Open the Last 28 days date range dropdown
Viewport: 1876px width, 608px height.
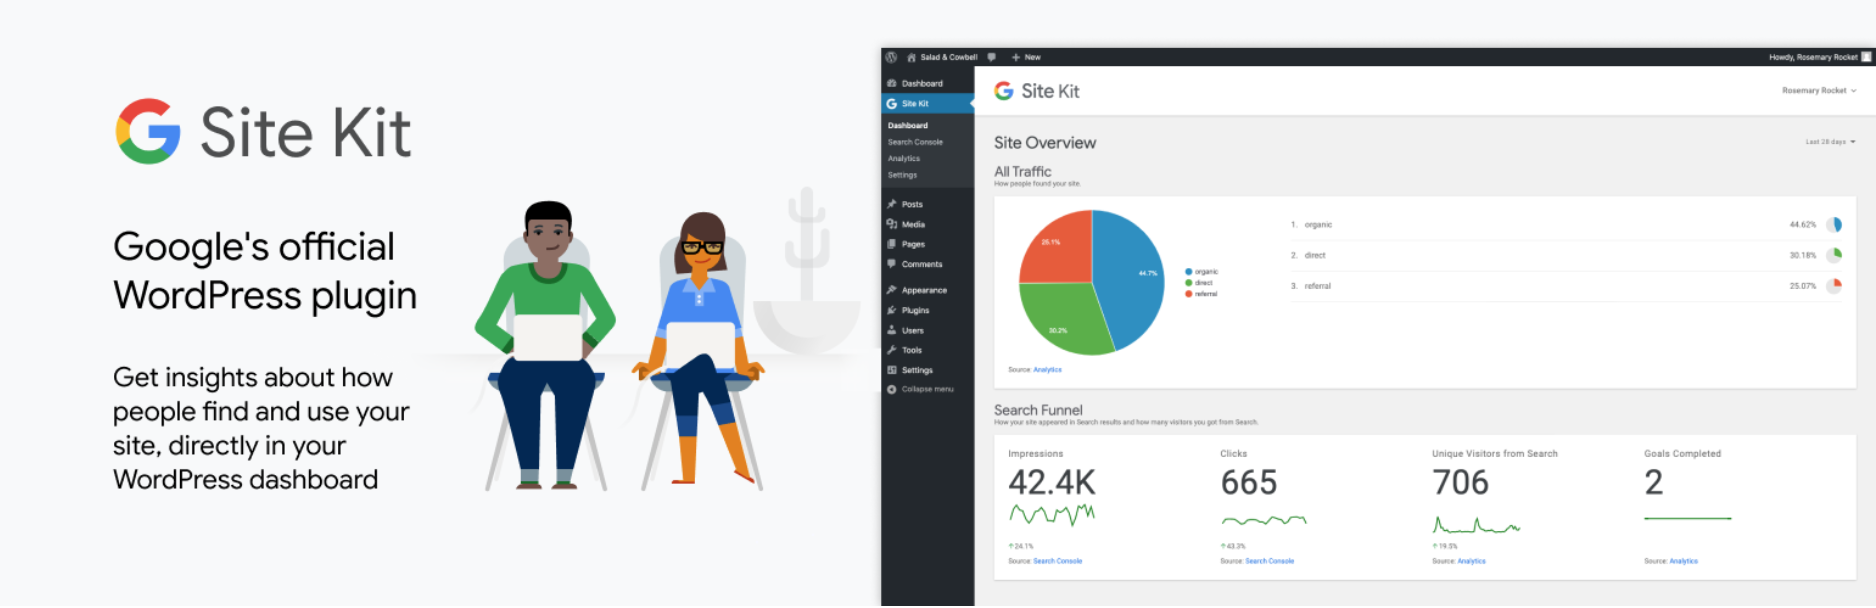[1830, 142]
